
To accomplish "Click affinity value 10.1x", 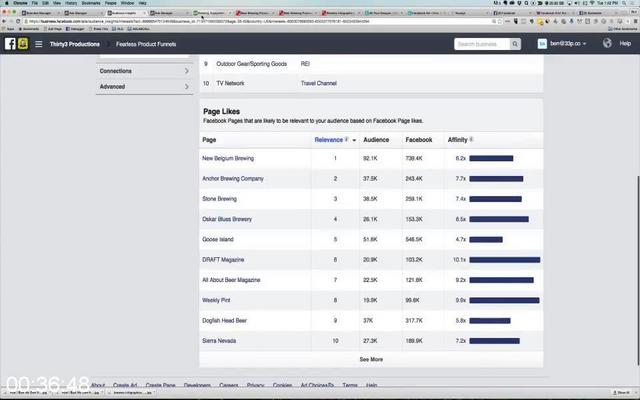I will click(459, 260).
